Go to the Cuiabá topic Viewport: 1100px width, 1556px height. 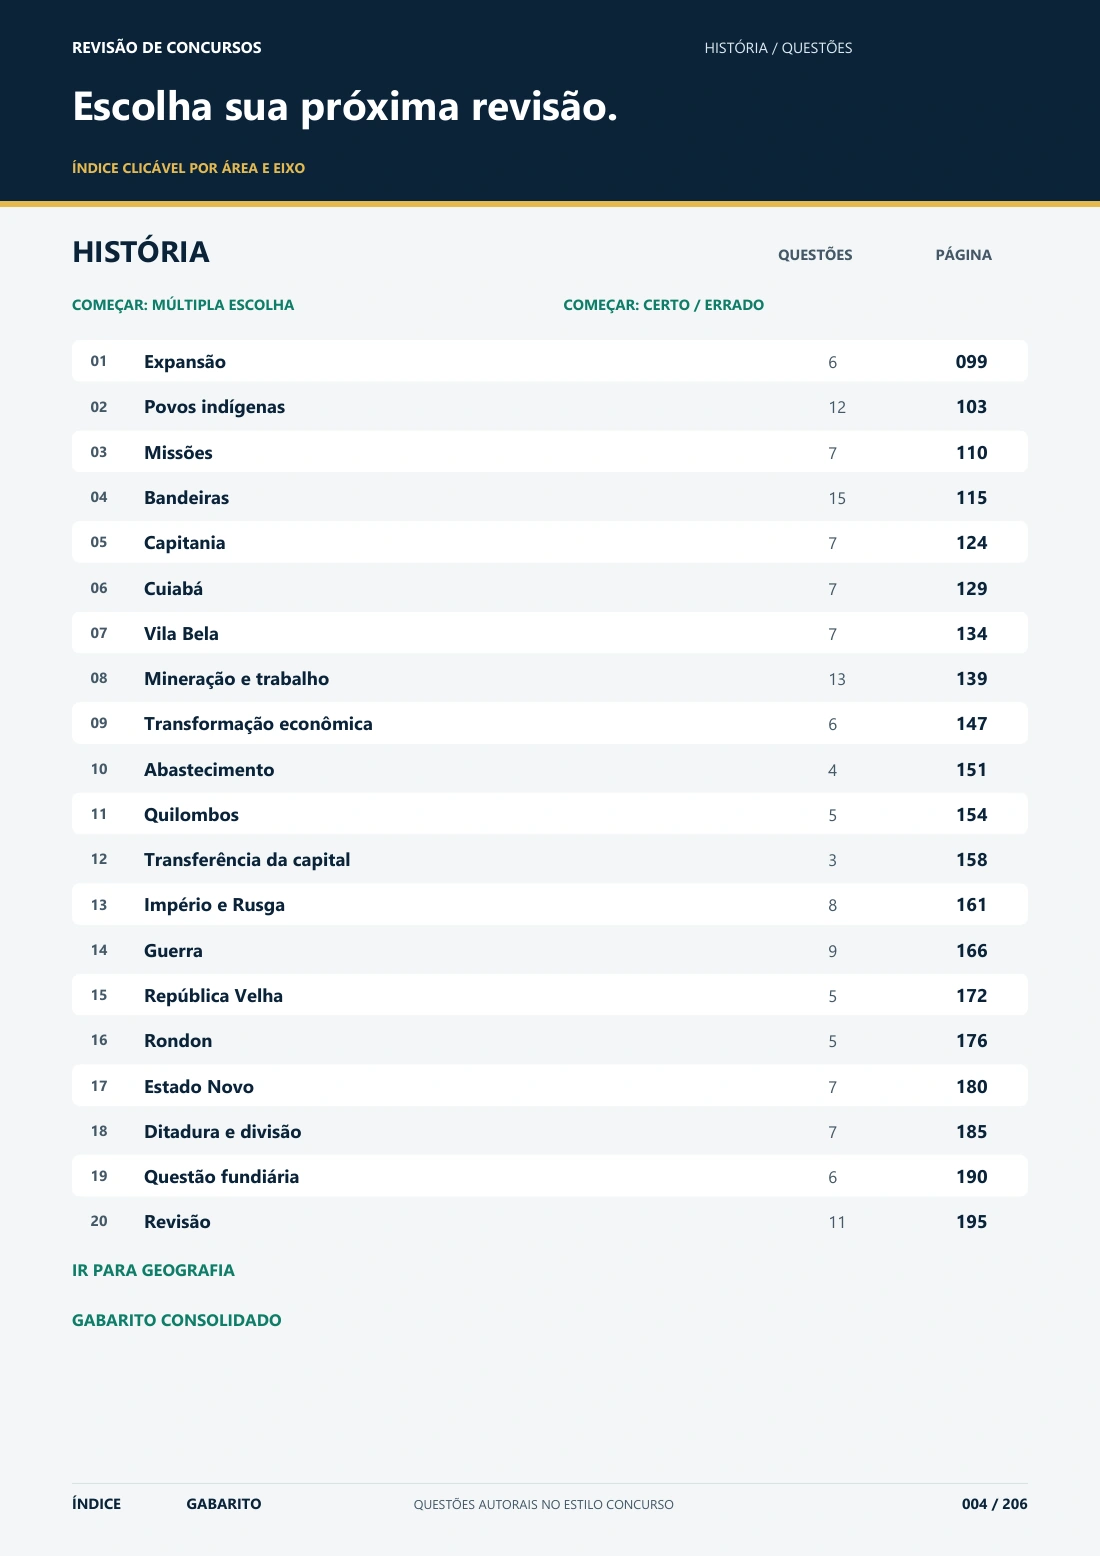coord(550,588)
